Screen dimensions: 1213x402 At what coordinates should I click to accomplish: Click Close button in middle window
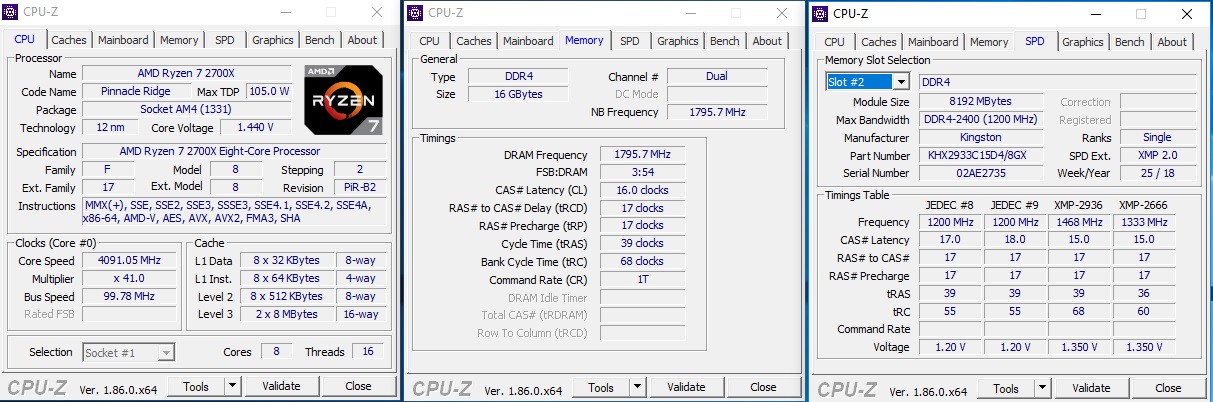coord(763,387)
